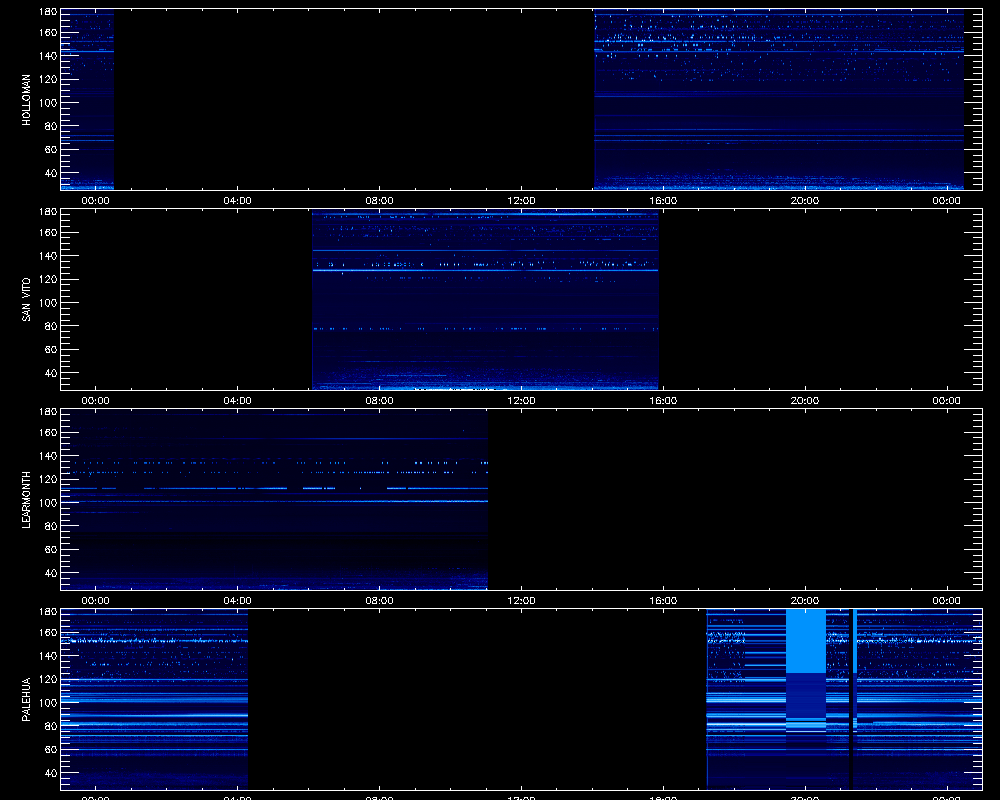Select the 120 frequency tick on San Vito axis
The height and width of the screenshot is (800, 1000).
click(x=48, y=279)
